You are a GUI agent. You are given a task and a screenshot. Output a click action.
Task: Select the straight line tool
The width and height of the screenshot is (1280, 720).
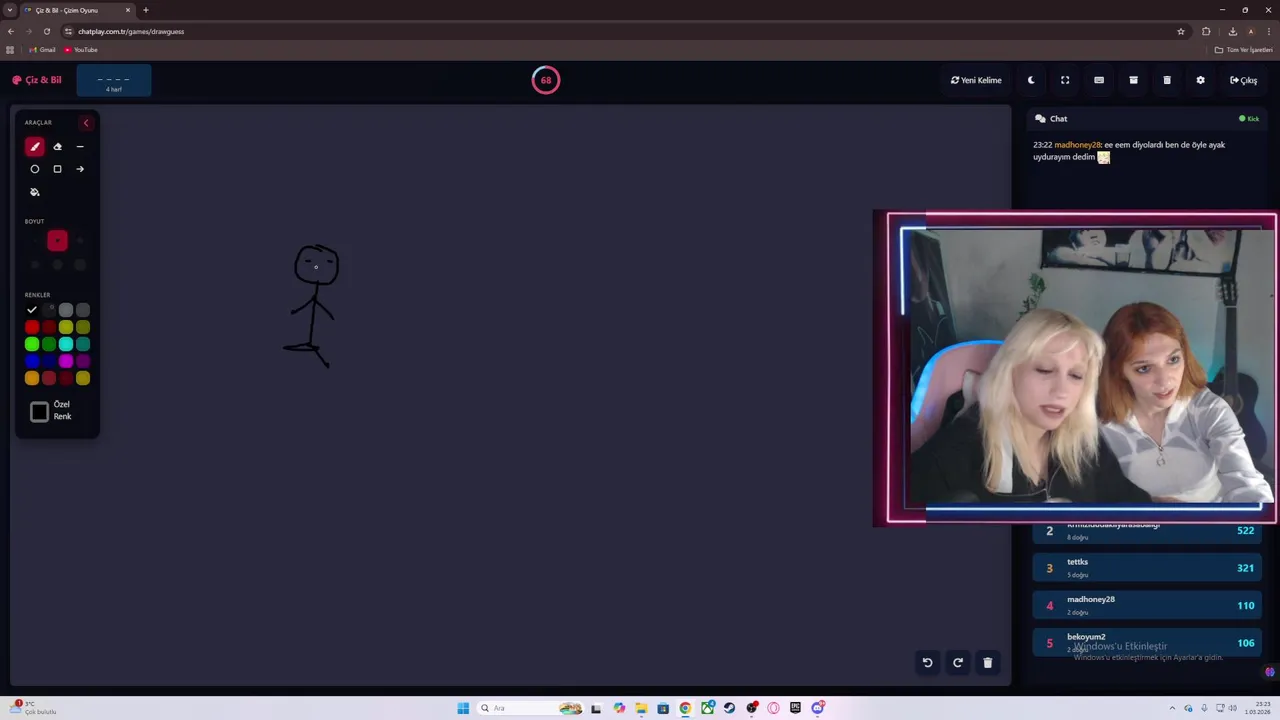click(x=80, y=147)
